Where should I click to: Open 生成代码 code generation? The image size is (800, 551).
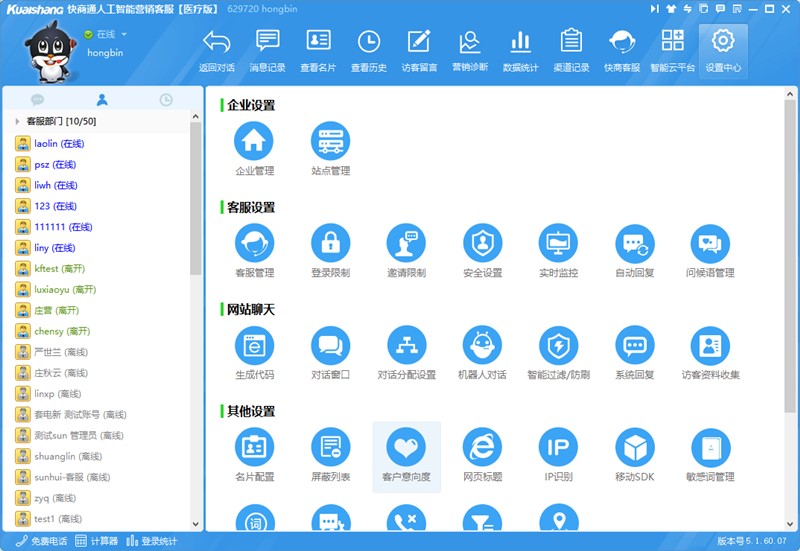click(x=254, y=345)
